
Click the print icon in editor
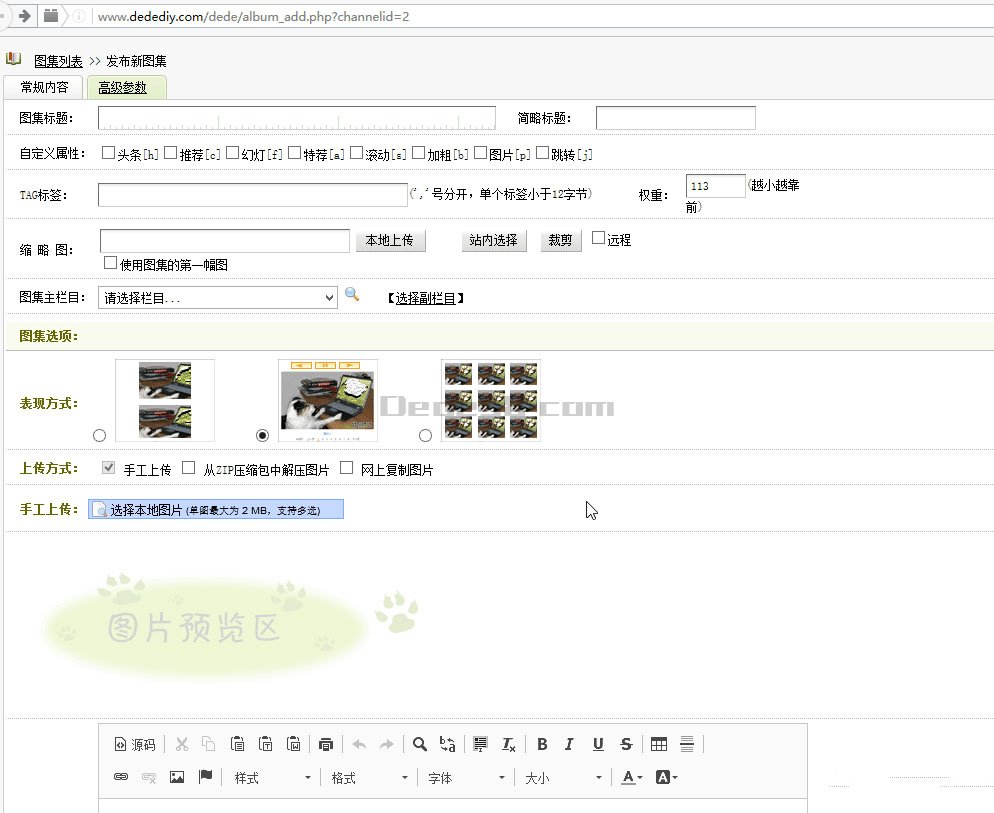click(x=325, y=744)
